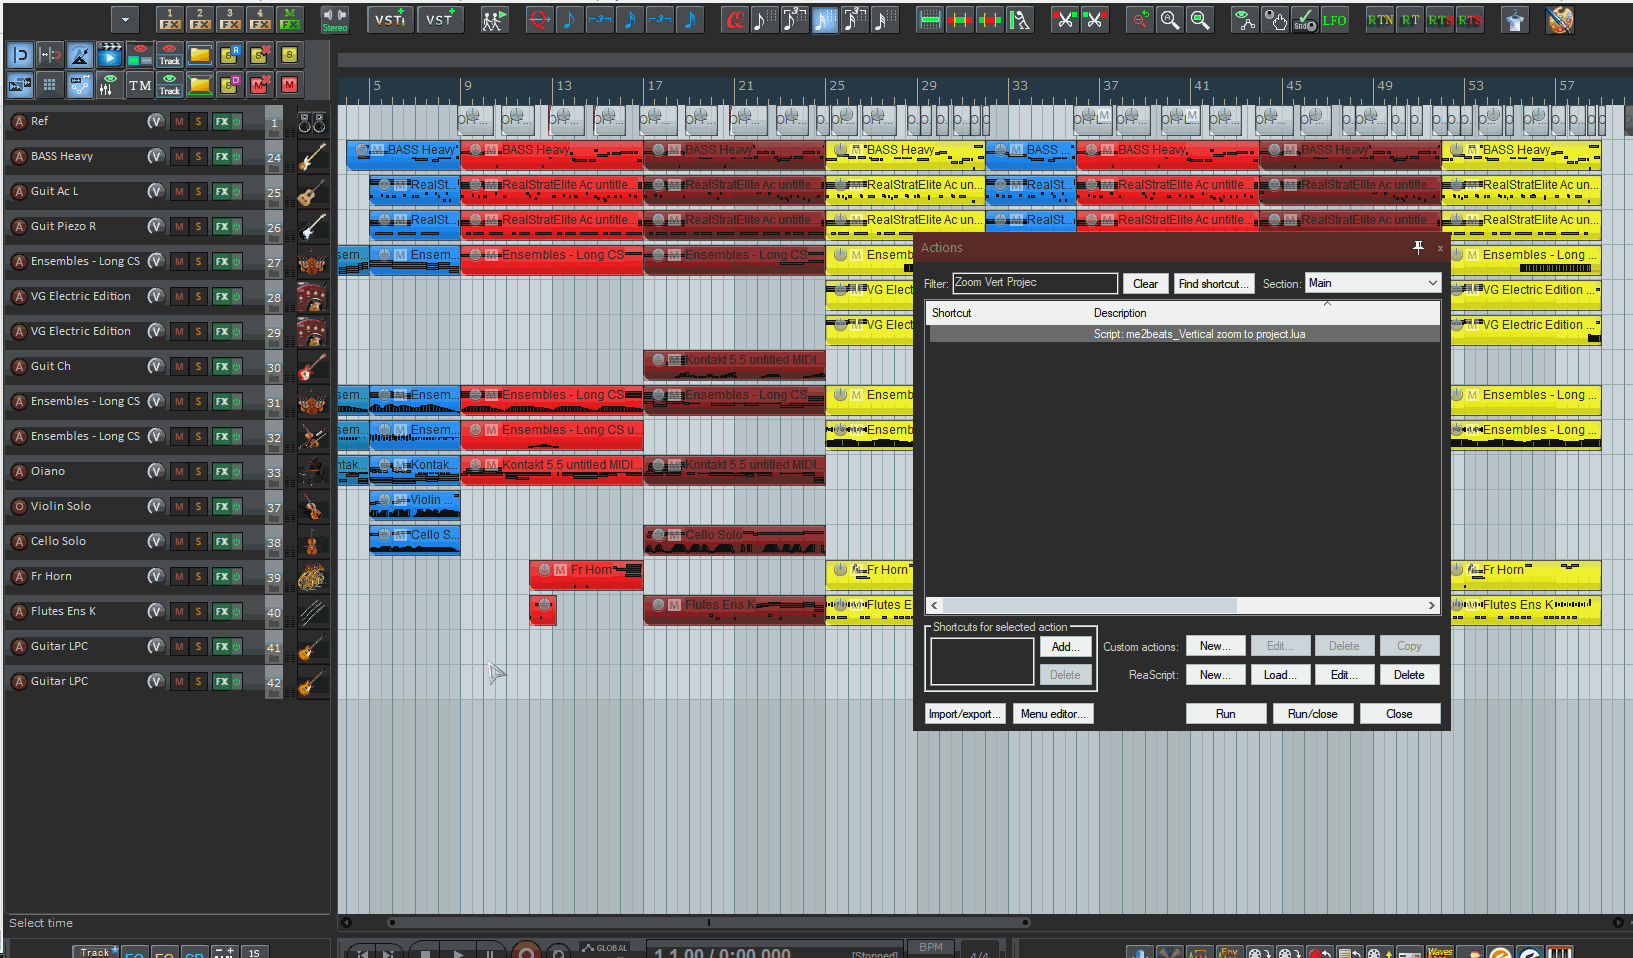1633x958 pixels.
Task: Click the film clapper video icon
Action: tap(110, 55)
